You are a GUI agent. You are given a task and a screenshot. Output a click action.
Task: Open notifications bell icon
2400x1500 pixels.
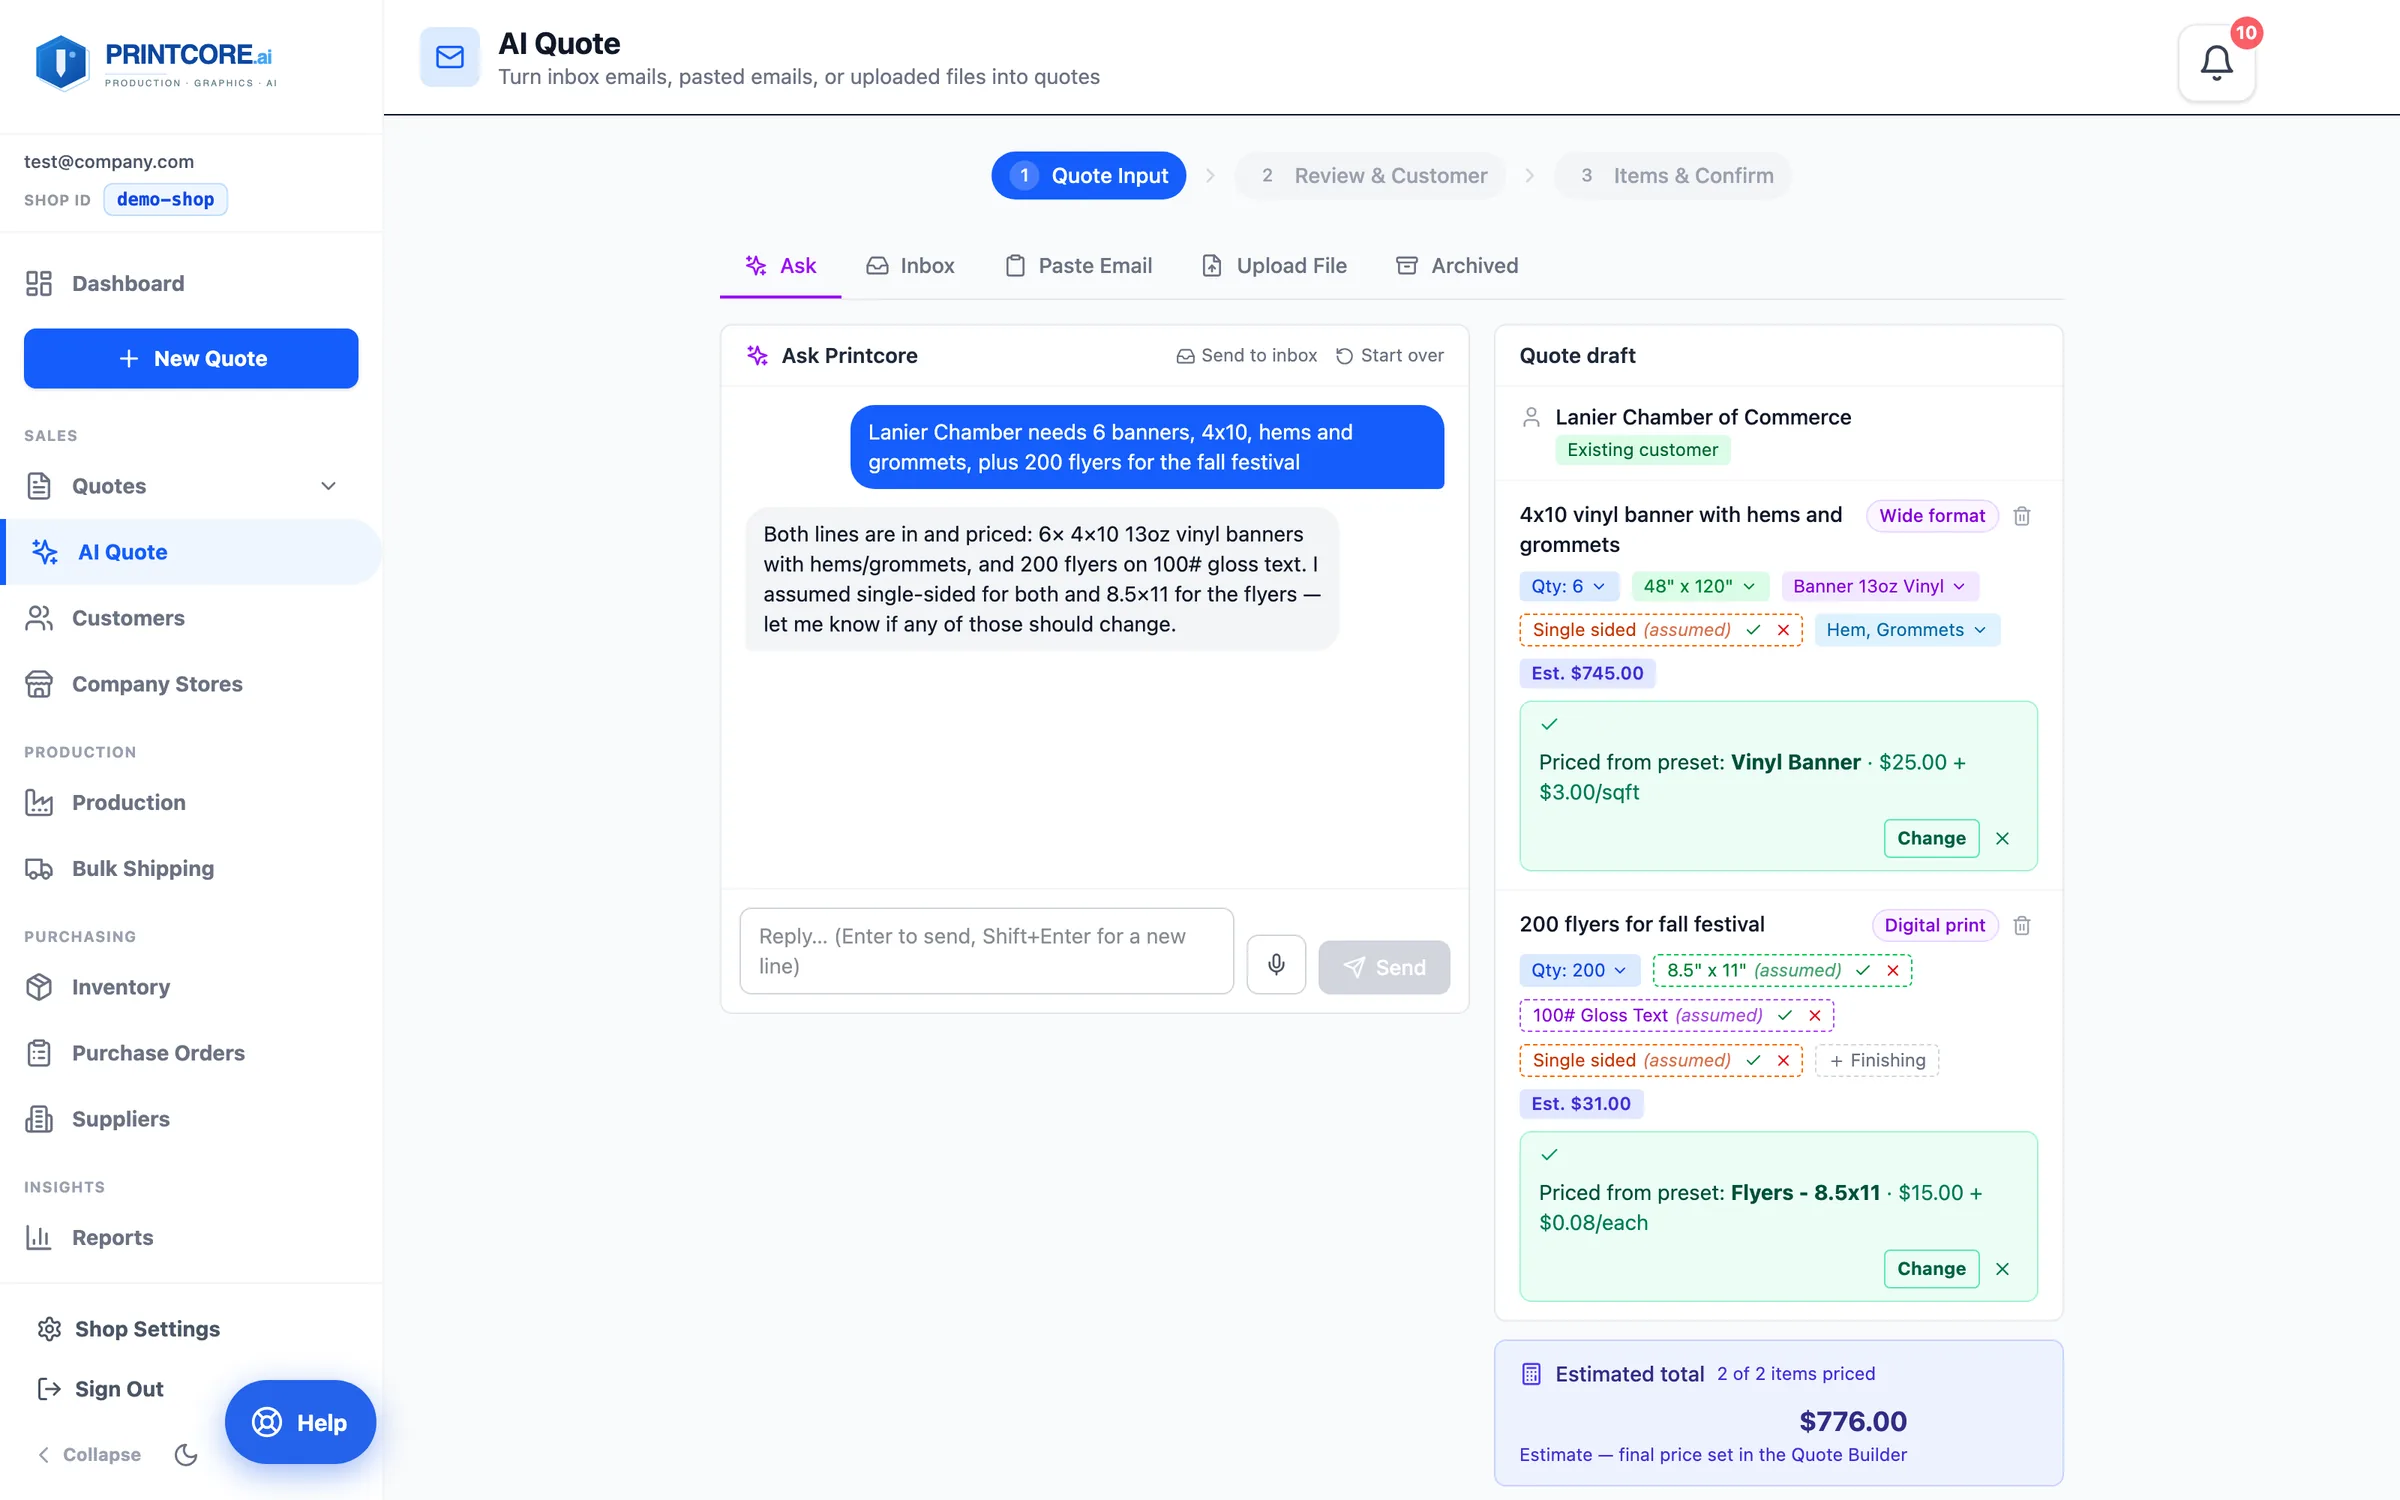tap(2216, 63)
